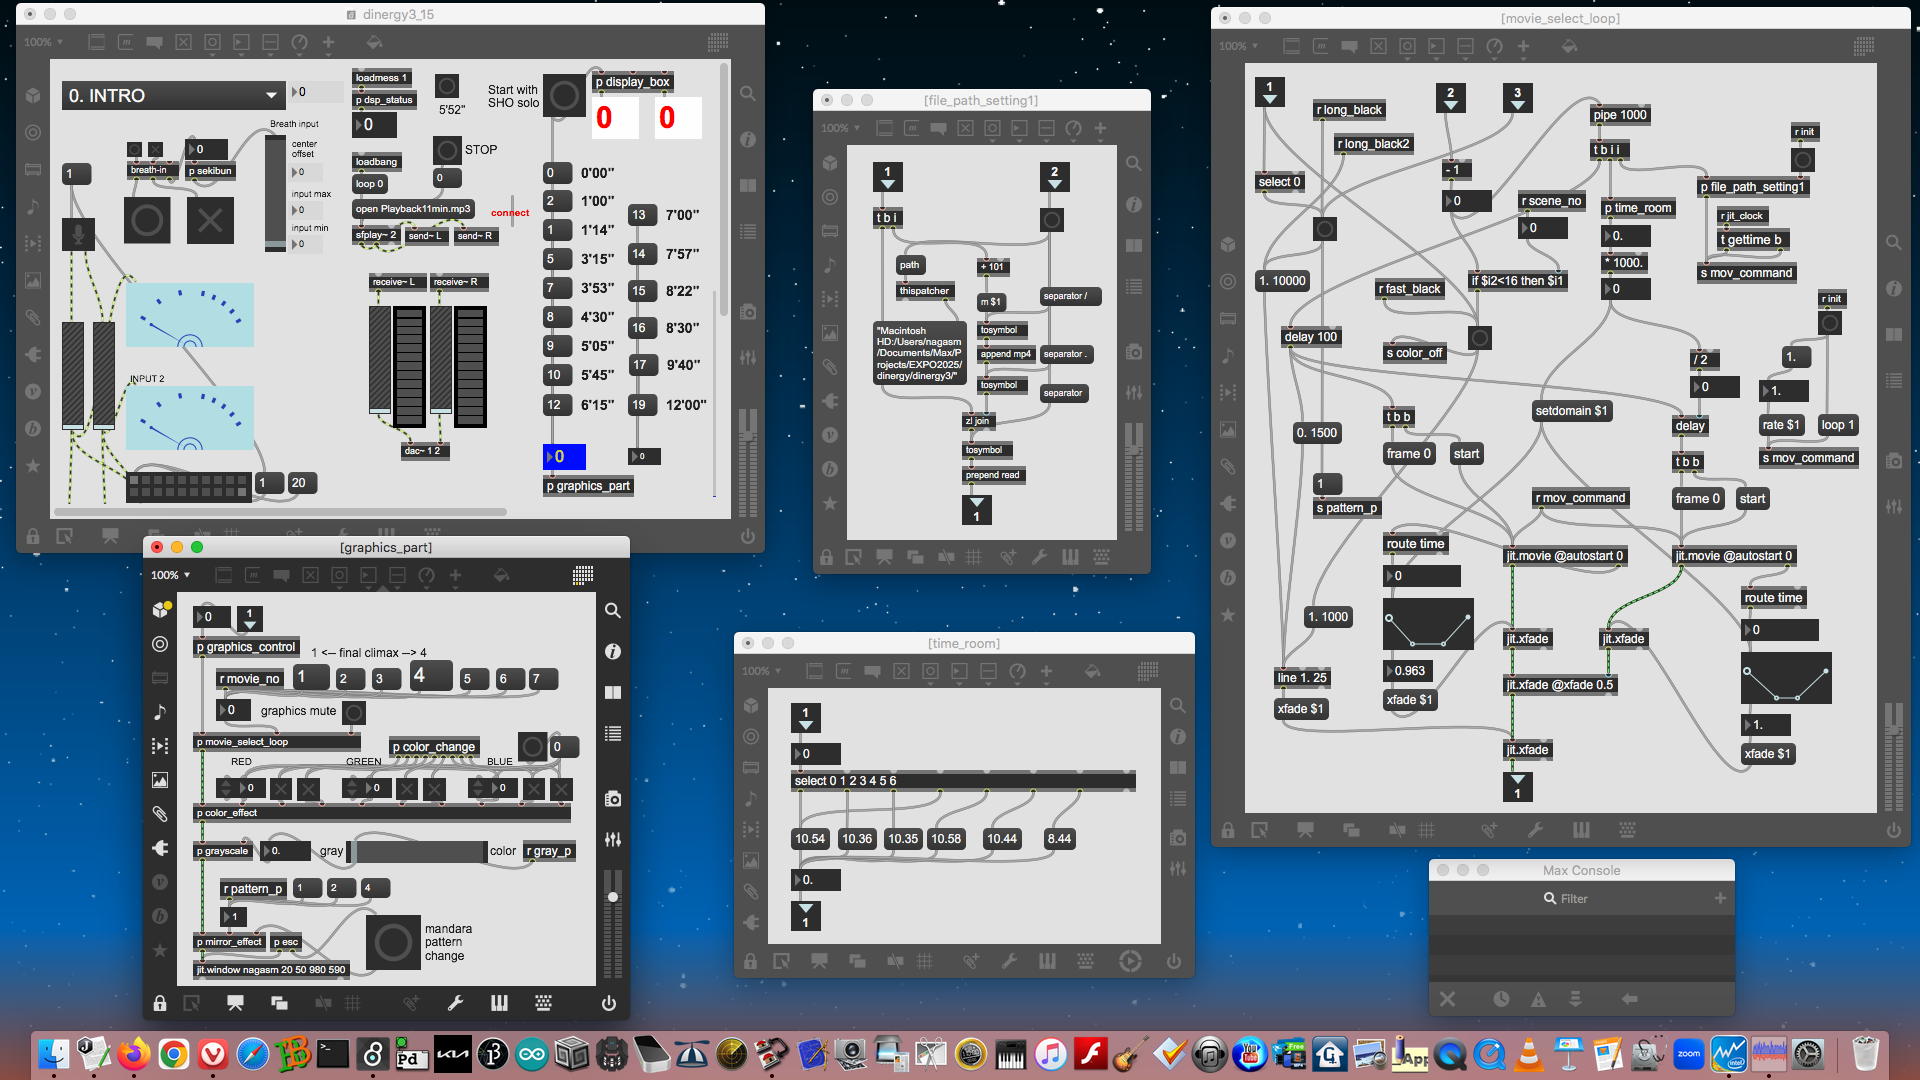Open Snapshots camera icon in graphics_part sidebar
This screenshot has width=1920, height=1080.
tap(613, 799)
